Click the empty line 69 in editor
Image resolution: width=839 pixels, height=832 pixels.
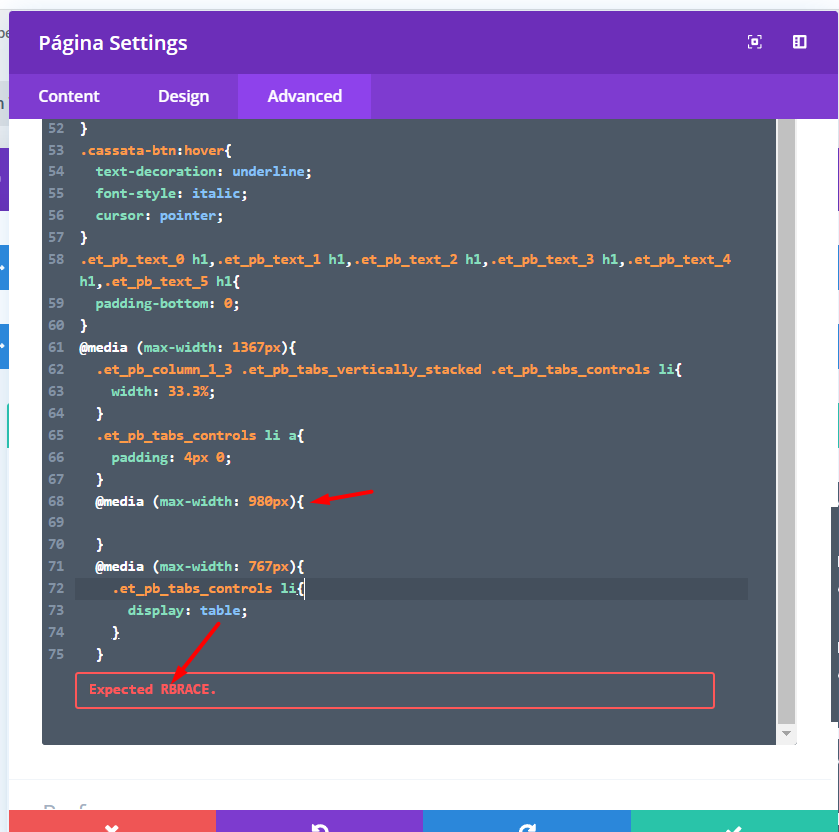coord(411,522)
